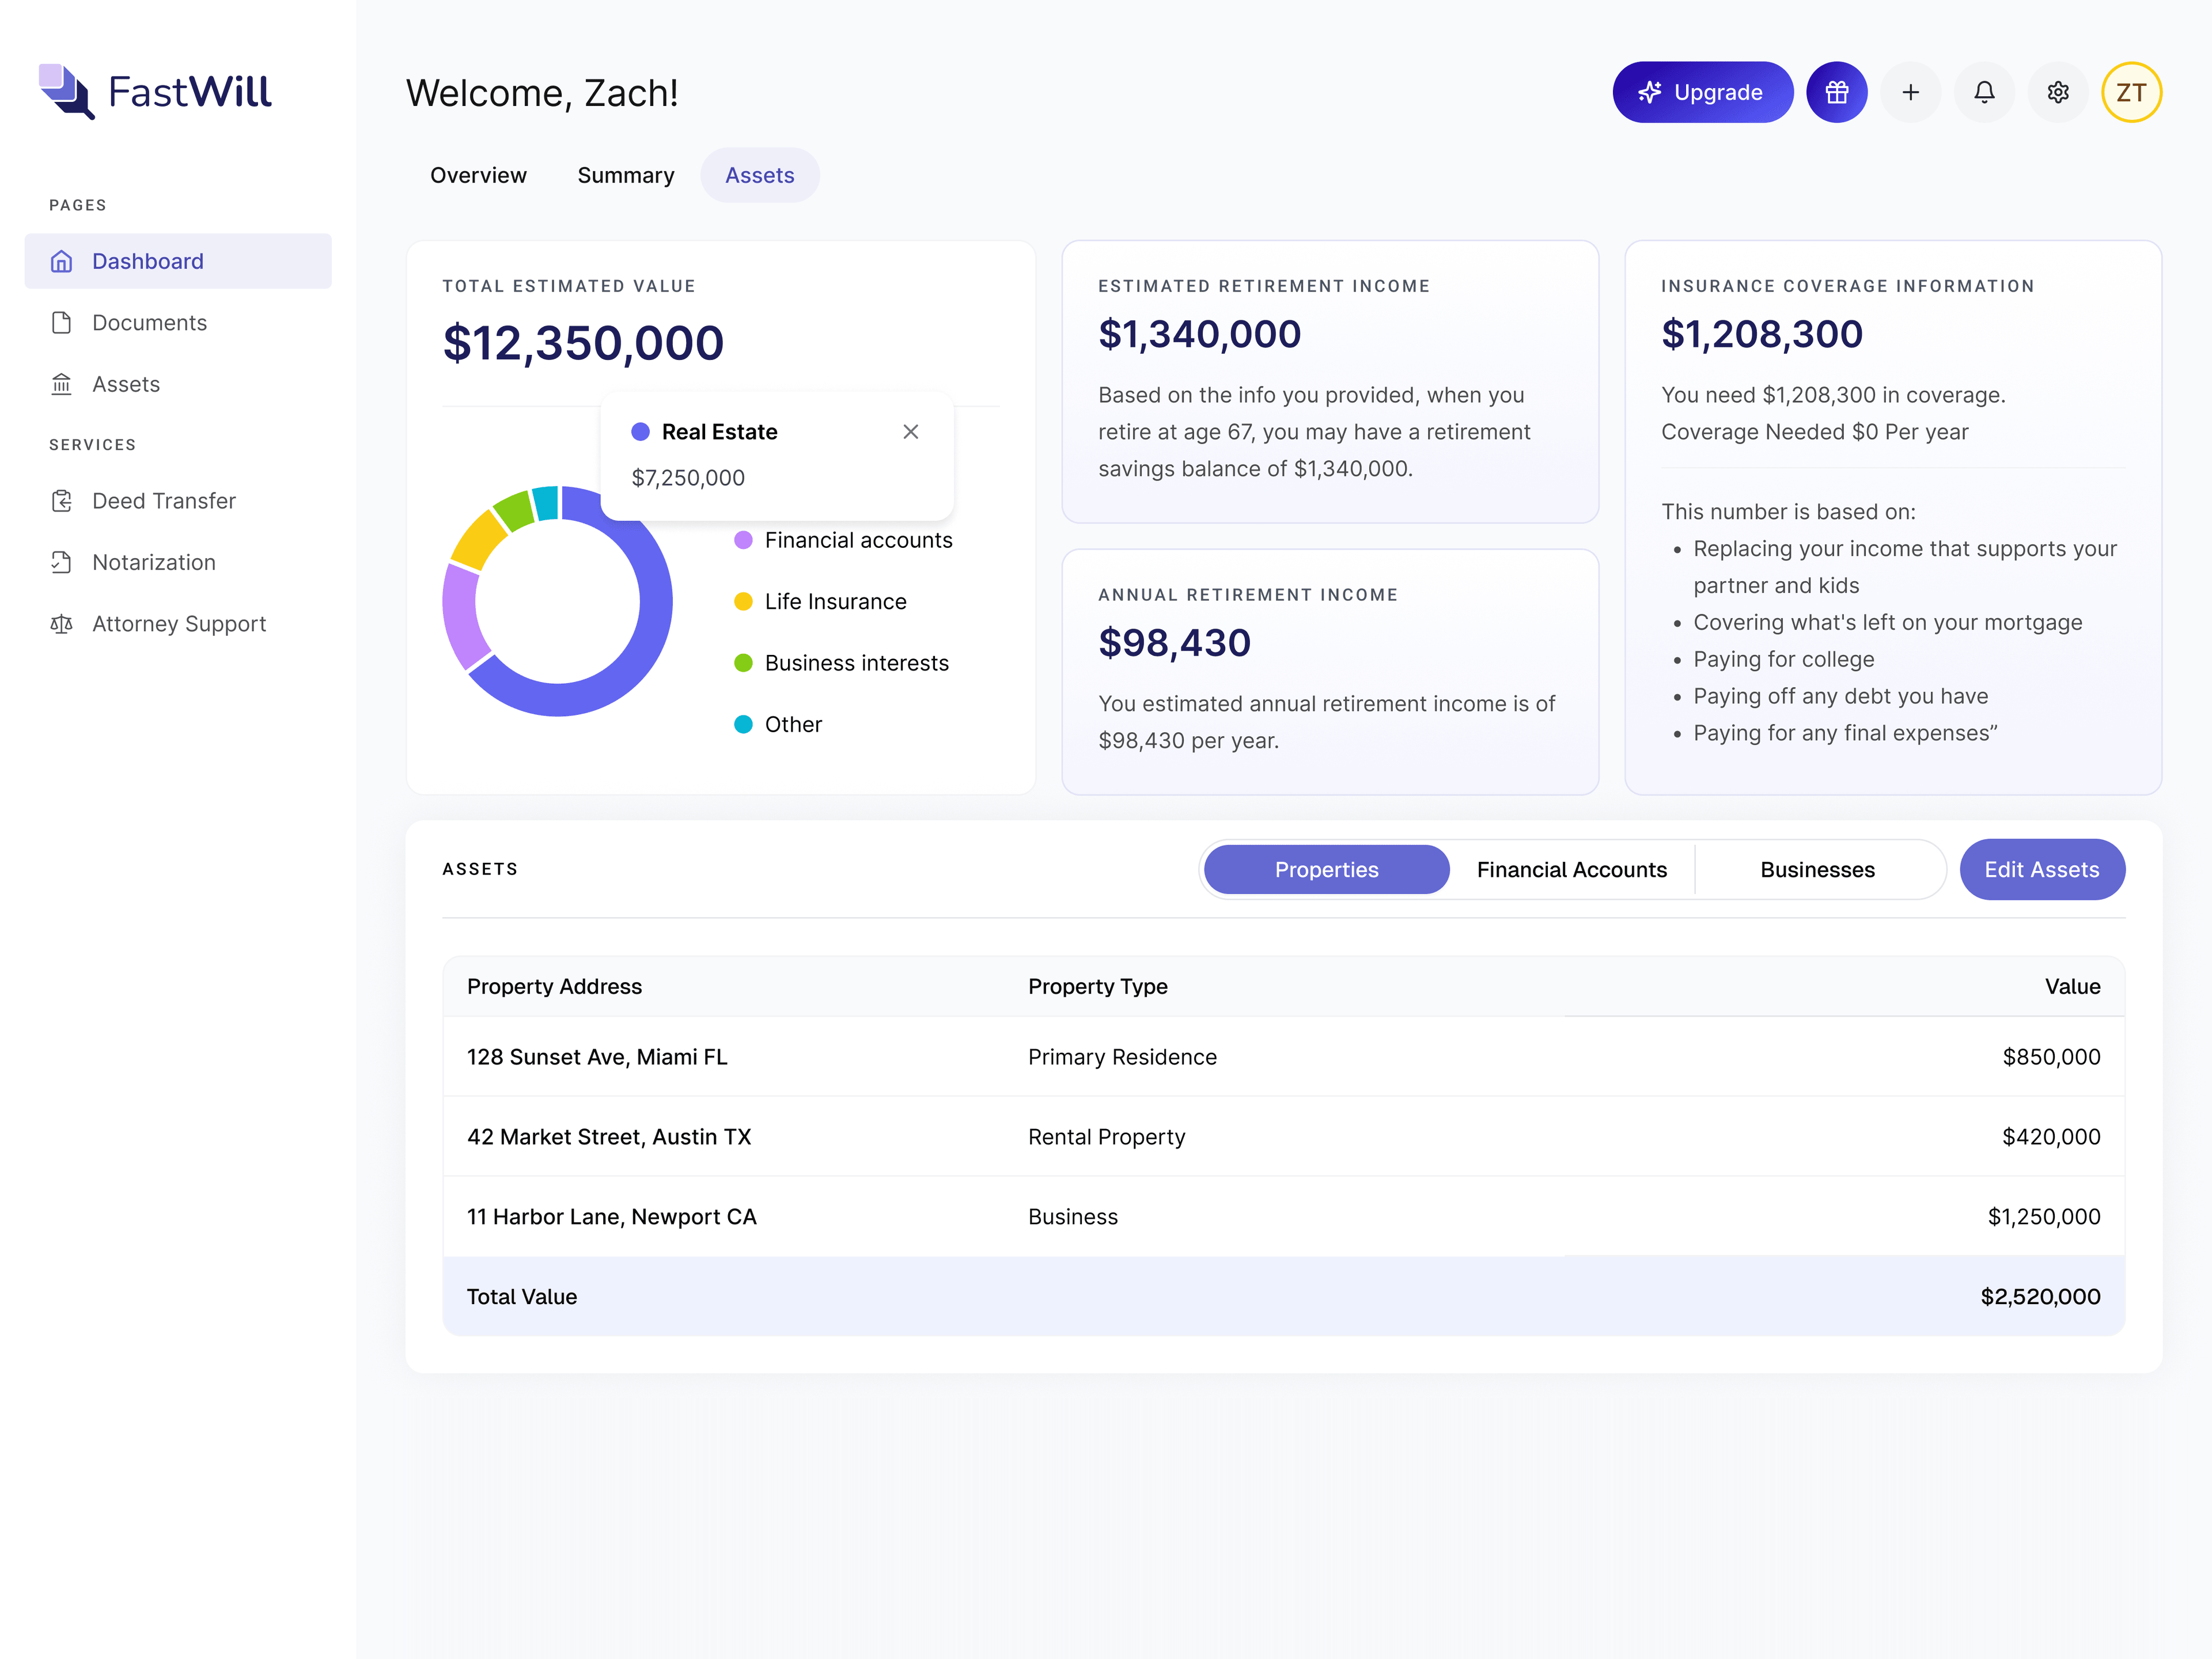Click the Notarization icon
This screenshot has height=1659, width=2212.
[x=62, y=562]
